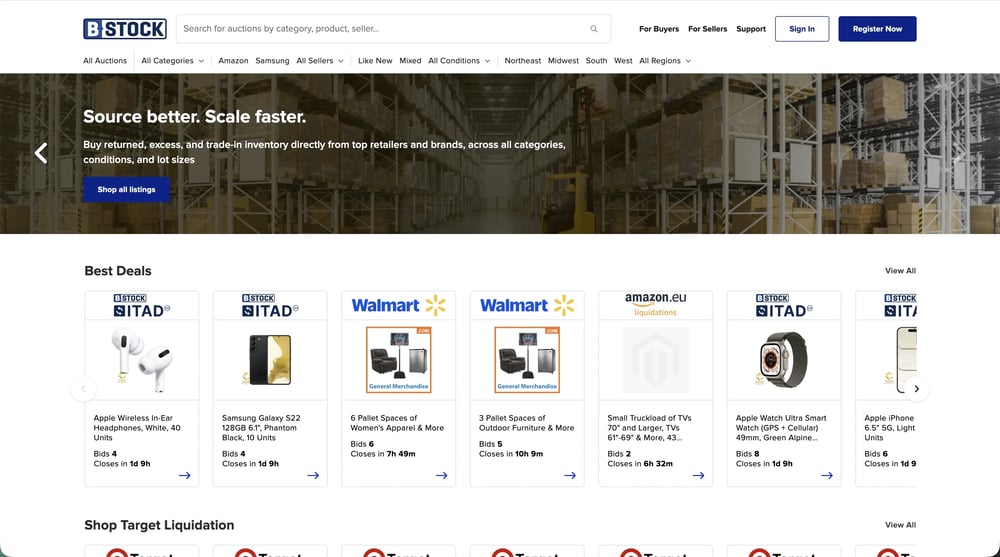Open the Truckload of TVs listing arrow
This screenshot has height=557, width=1000.
[698, 475]
